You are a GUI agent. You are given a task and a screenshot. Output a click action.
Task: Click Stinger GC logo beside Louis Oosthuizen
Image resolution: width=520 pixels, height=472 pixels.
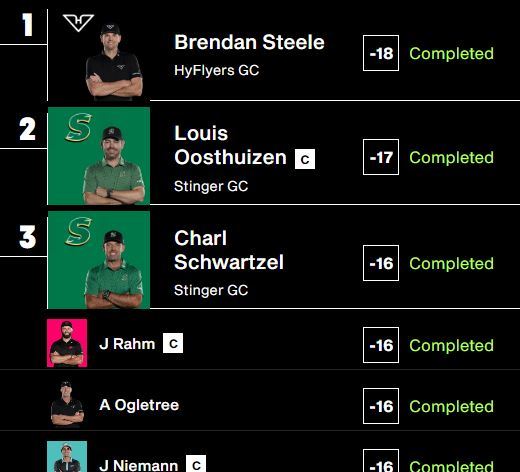pyautogui.click(x=78, y=127)
